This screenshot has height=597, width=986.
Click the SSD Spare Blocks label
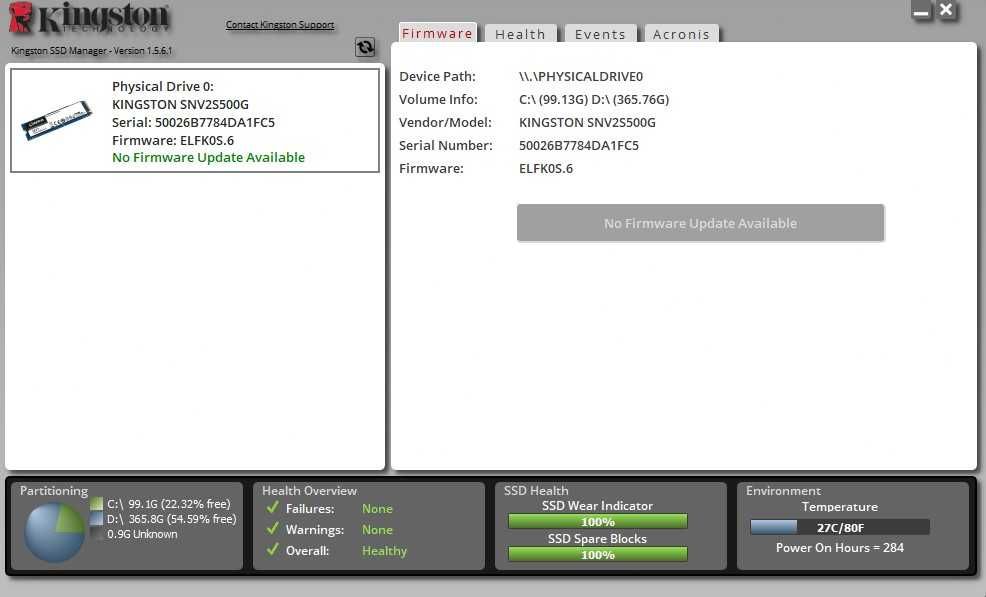pos(597,538)
